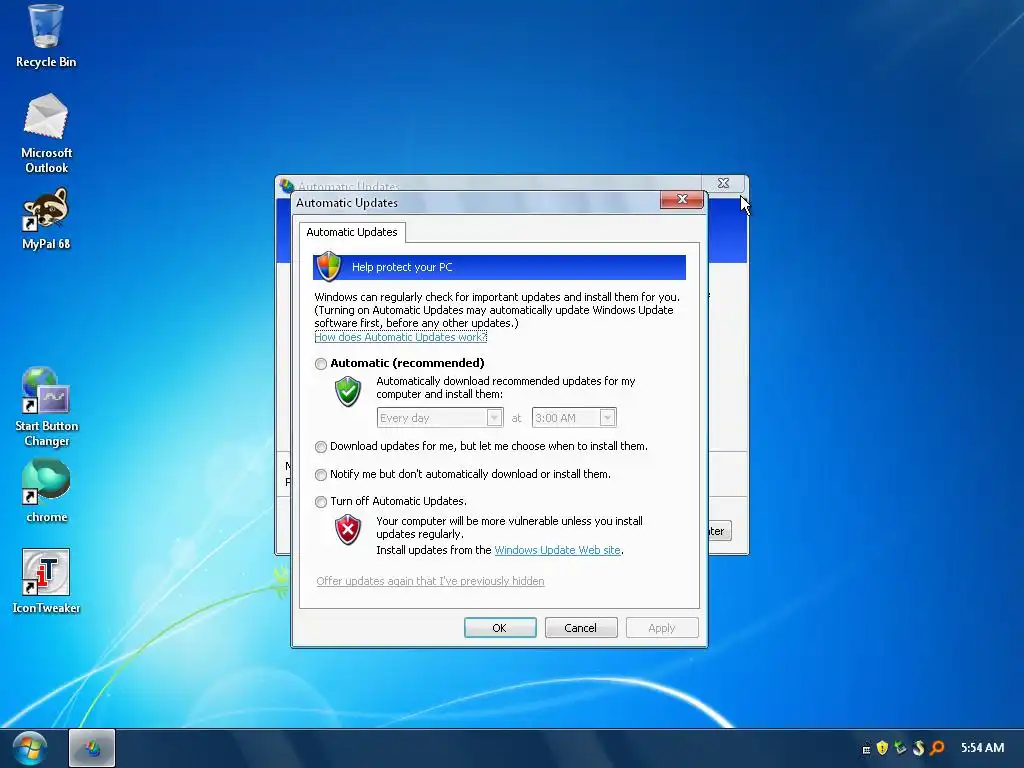
Task: Open How does Automatic Updates work link
Action: point(400,337)
